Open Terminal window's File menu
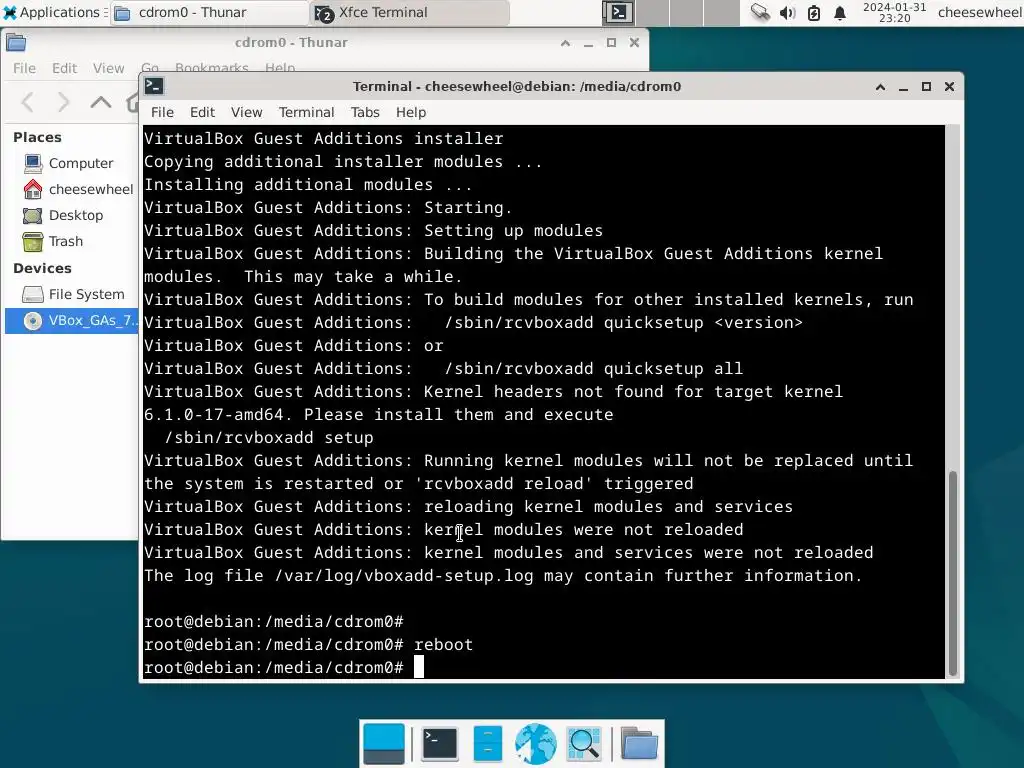 point(162,112)
